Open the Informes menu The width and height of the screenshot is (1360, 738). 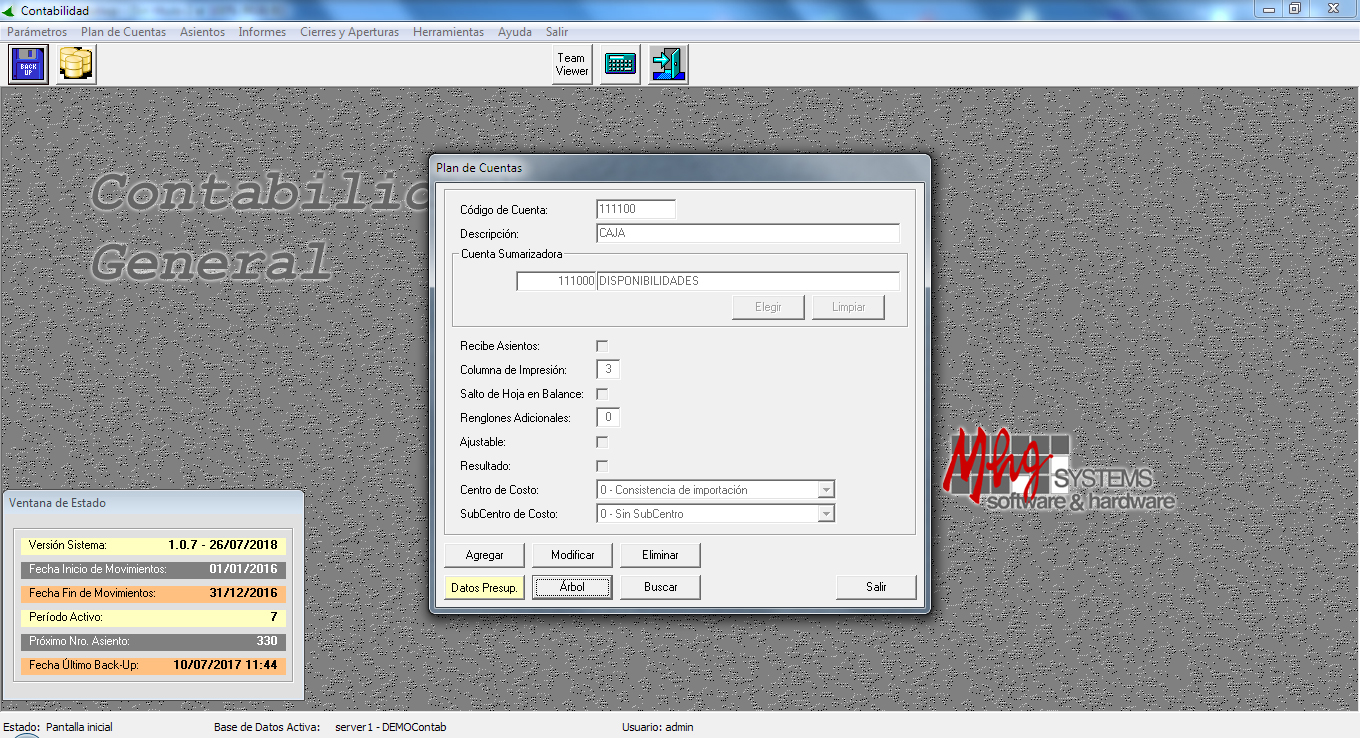262,32
